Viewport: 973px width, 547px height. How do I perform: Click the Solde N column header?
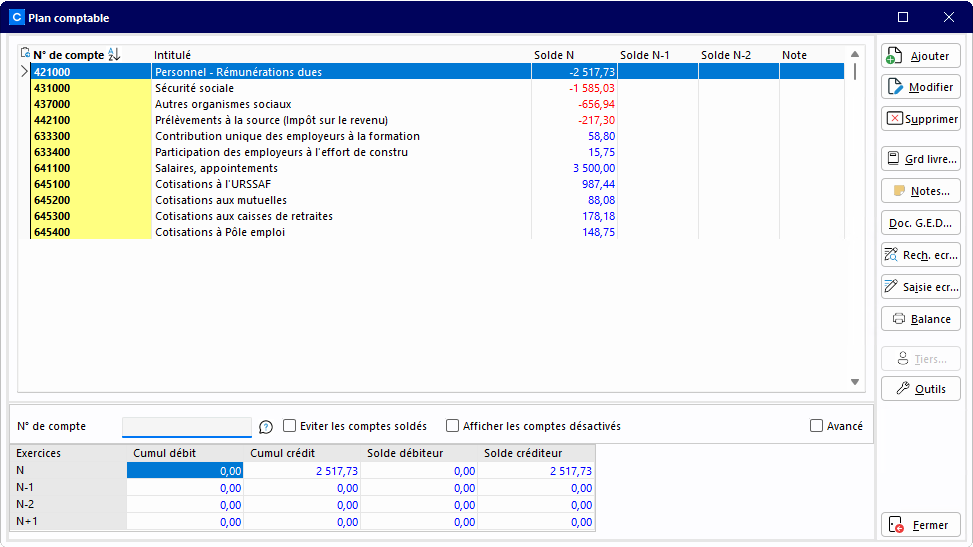(x=554, y=55)
